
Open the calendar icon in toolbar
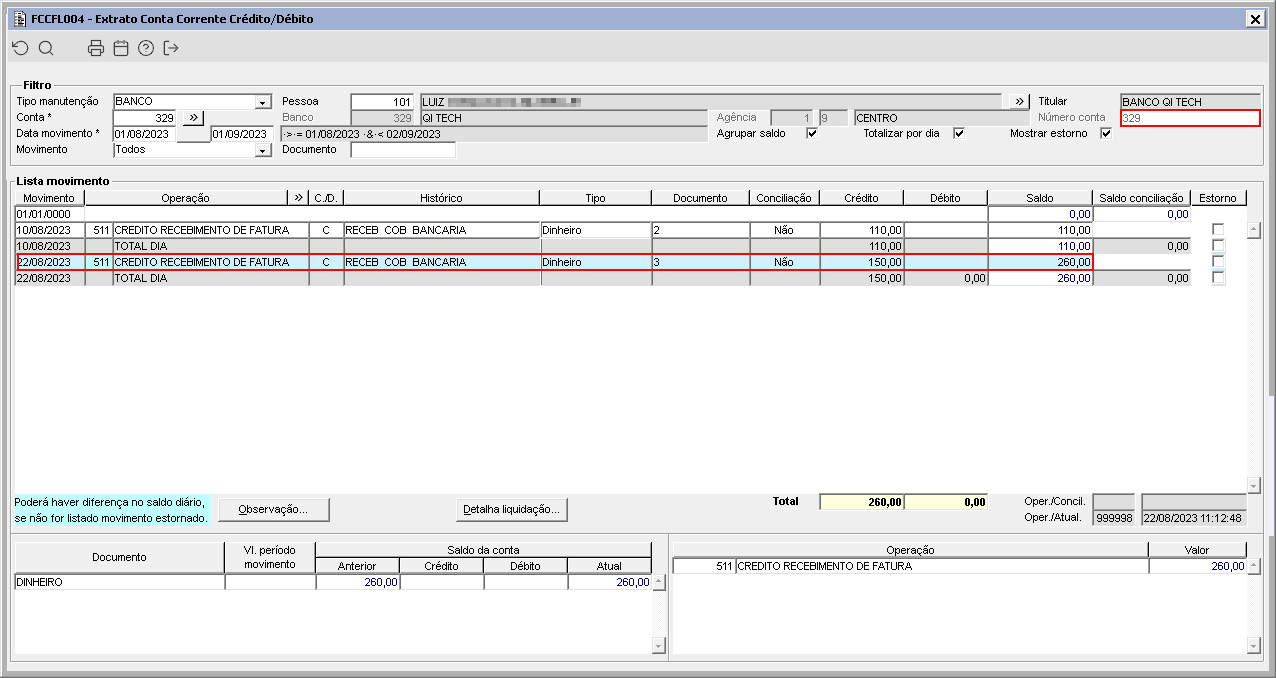coord(121,48)
